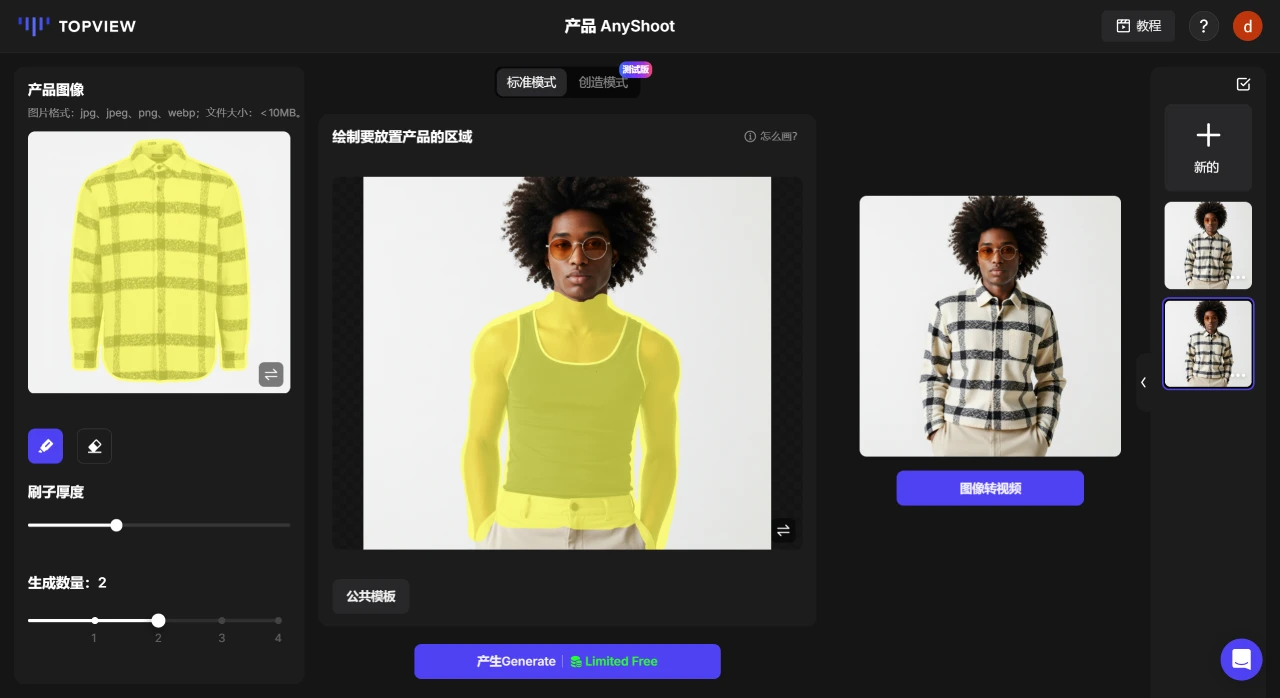Click 怎么画? help link above the canvas
1280x698 pixels.
click(x=778, y=136)
